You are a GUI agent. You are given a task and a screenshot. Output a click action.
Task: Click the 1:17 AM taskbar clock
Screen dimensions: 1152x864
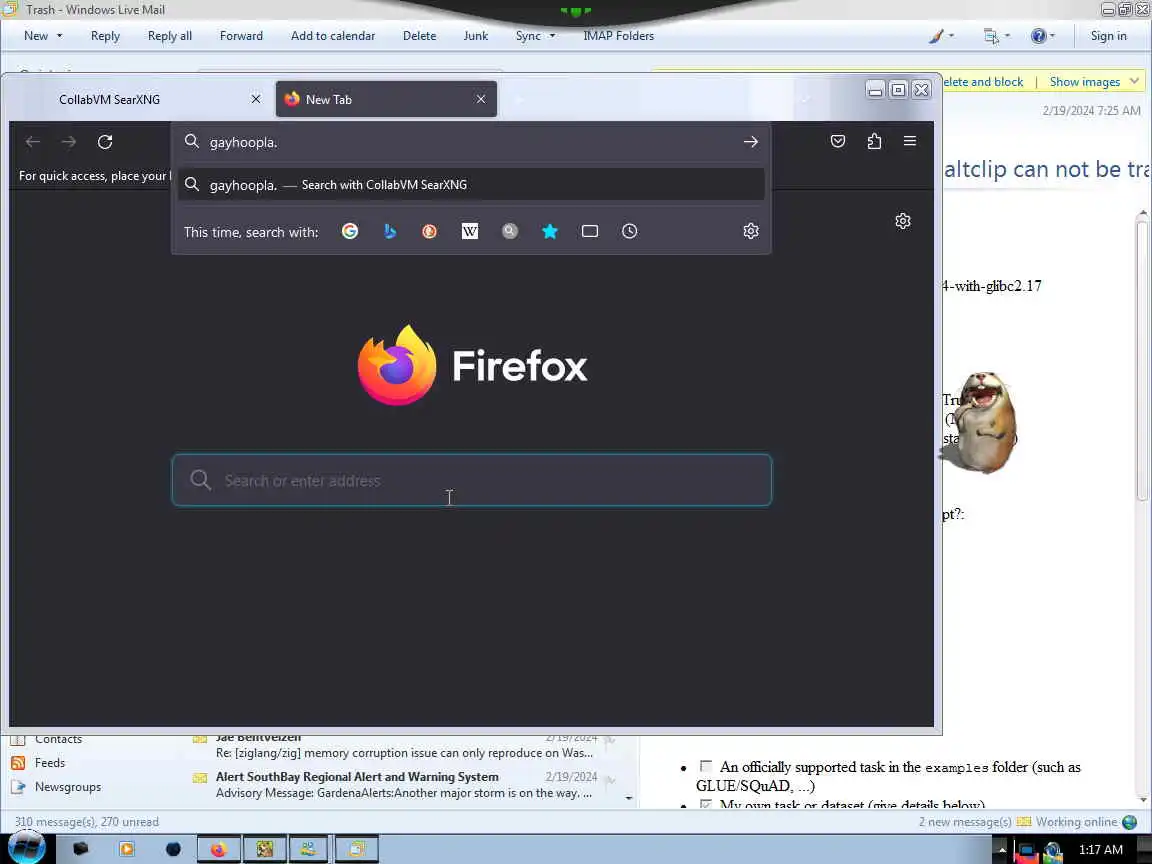(x=1100, y=849)
